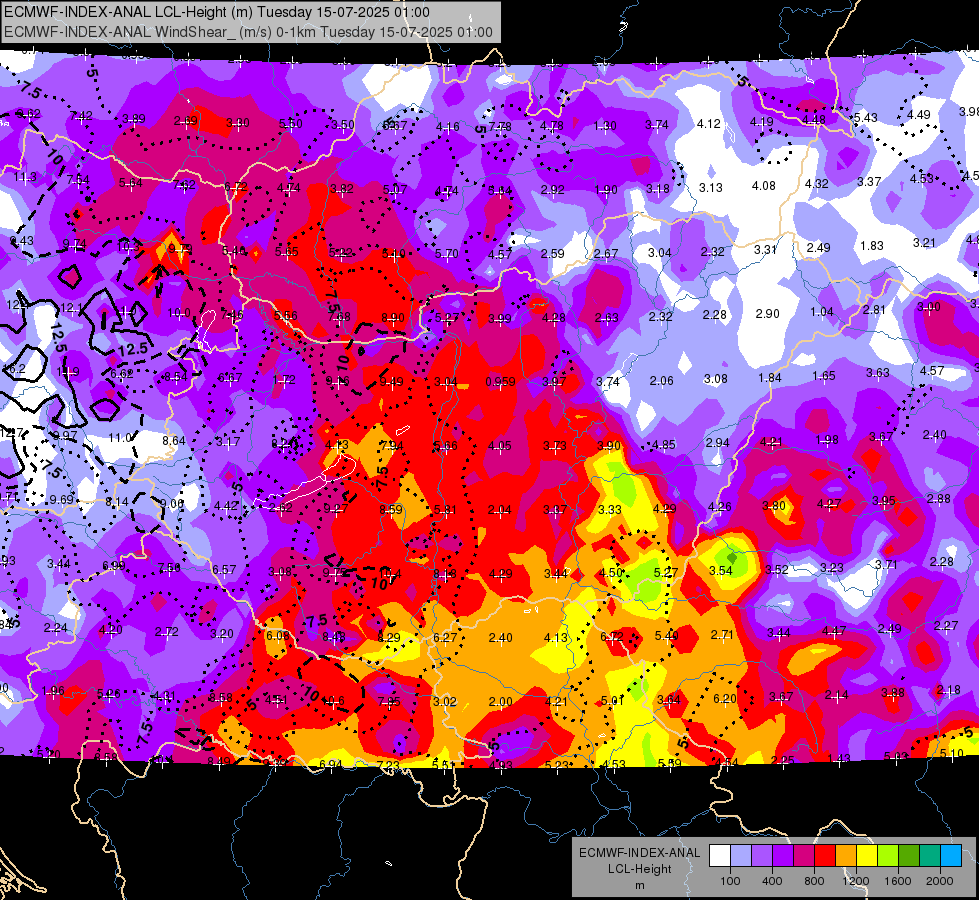Click the legend tick label 800
Image resolution: width=979 pixels, height=900 pixels.
pyautogui.click(x=814, y=881)
